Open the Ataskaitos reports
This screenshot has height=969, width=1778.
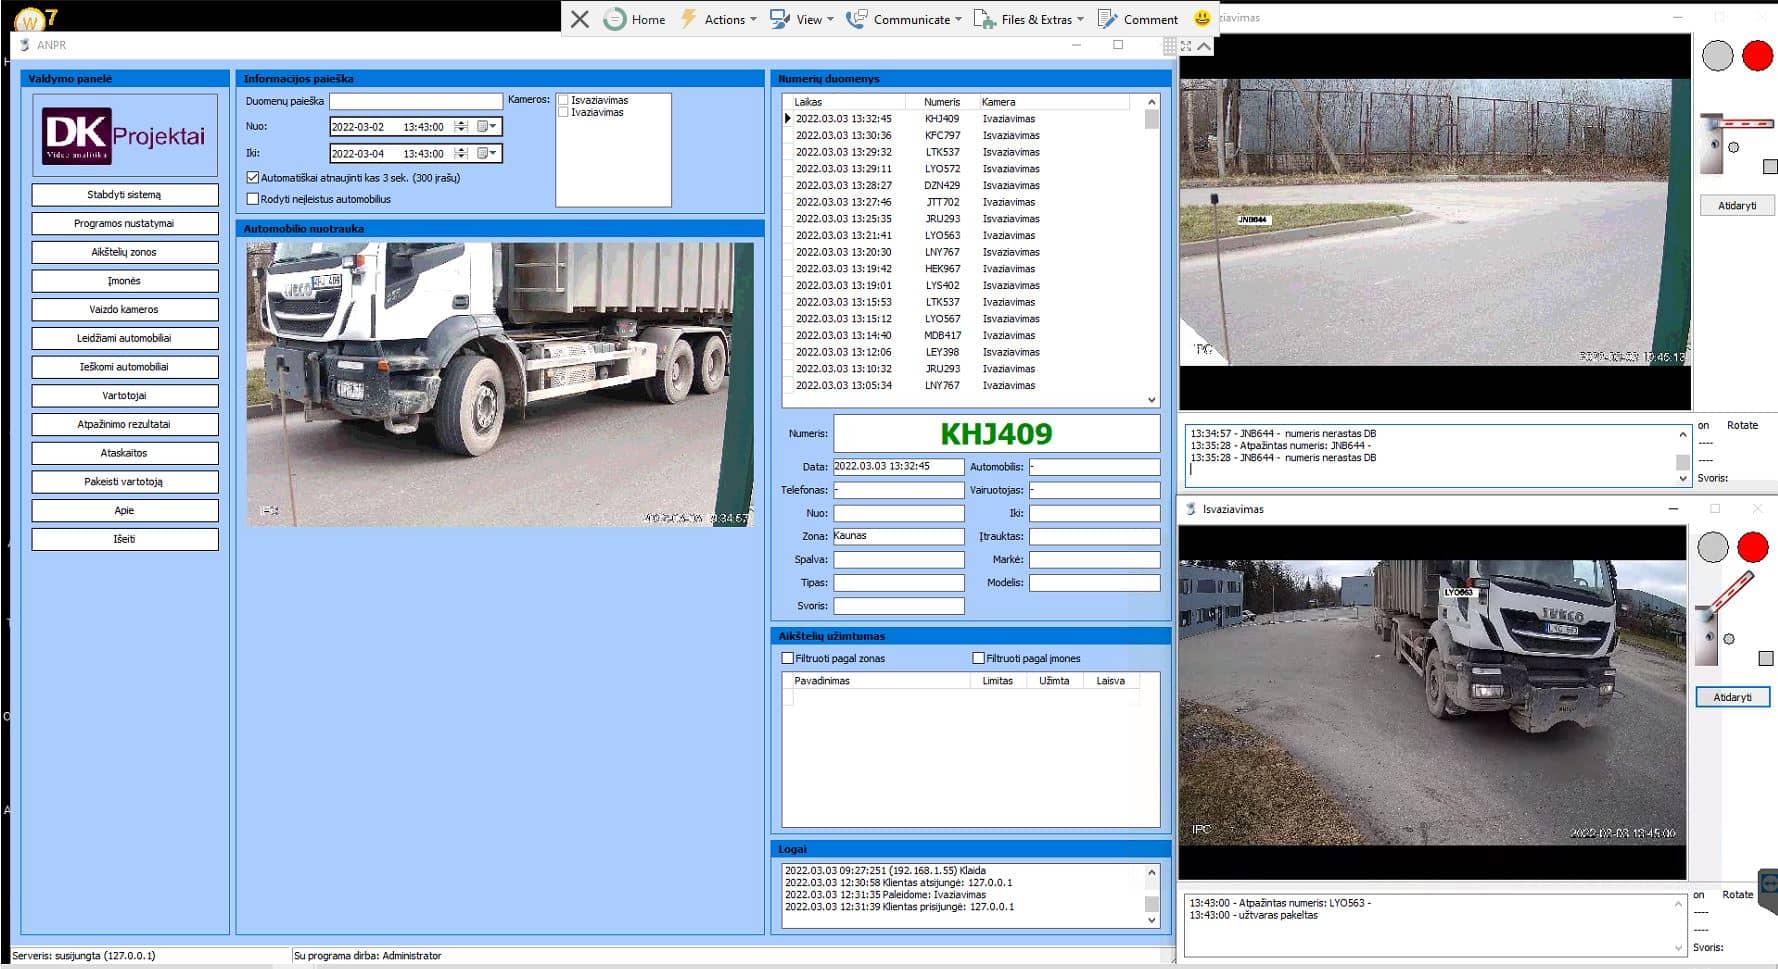click(x=125, y=453)
